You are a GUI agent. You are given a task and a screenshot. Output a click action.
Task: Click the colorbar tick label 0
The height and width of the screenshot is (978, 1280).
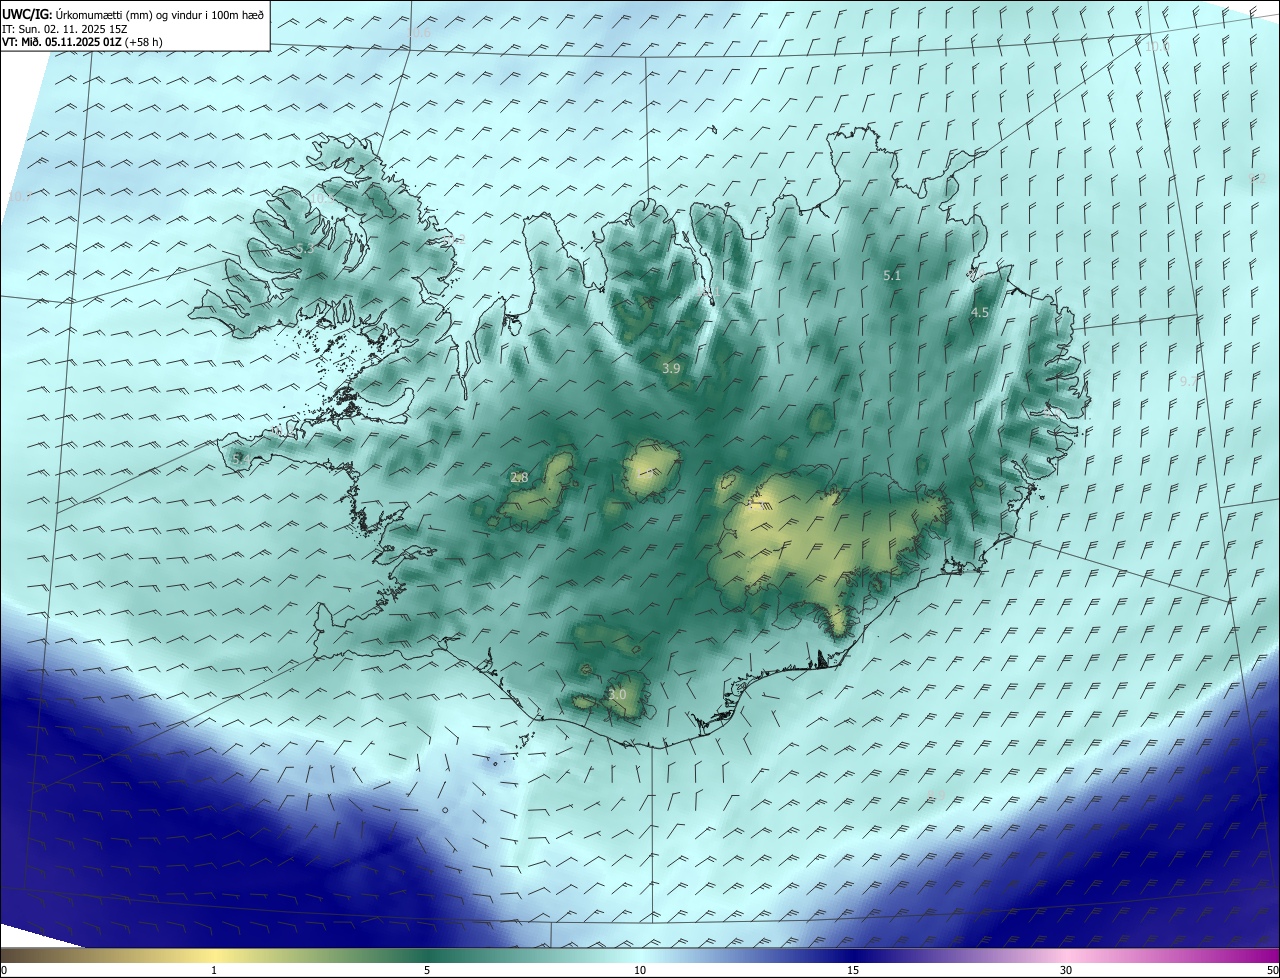(3, 970)
